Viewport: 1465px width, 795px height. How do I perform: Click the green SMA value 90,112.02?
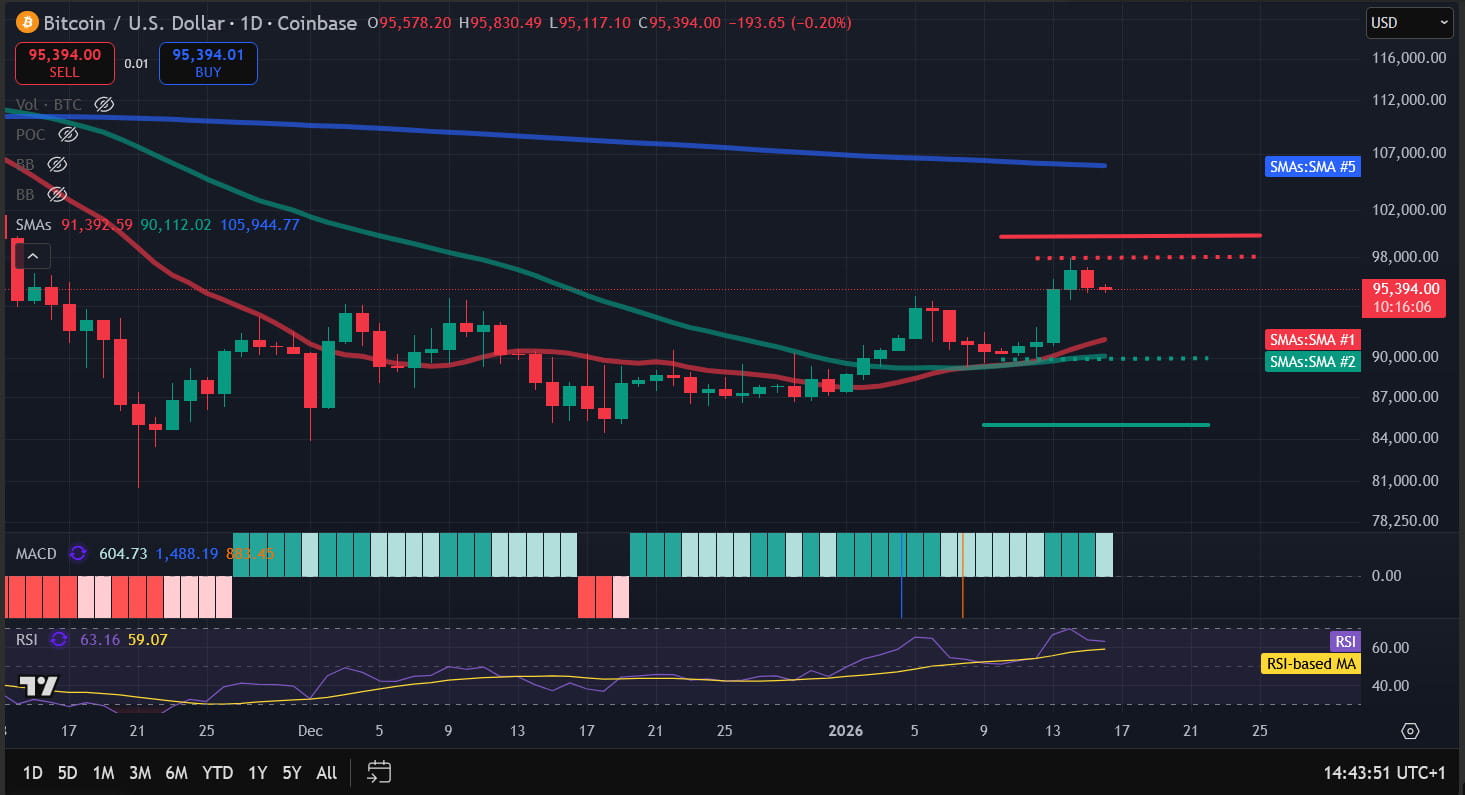click(175, 225)
